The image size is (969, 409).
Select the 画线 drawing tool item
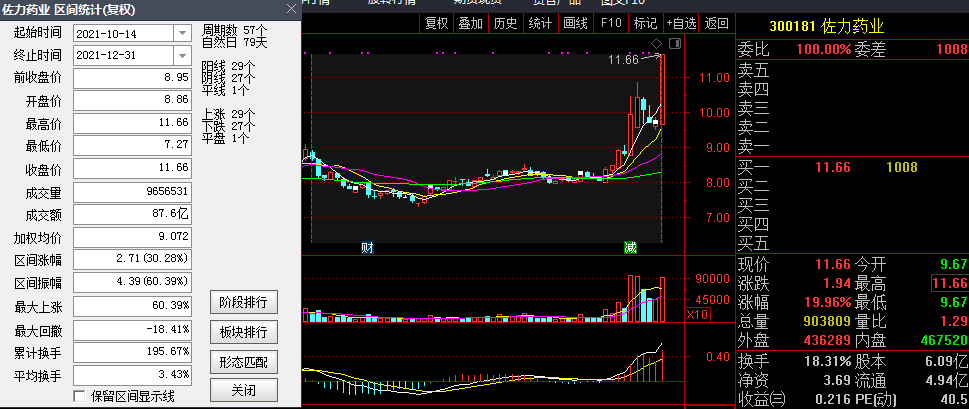[x=575, y=23]
